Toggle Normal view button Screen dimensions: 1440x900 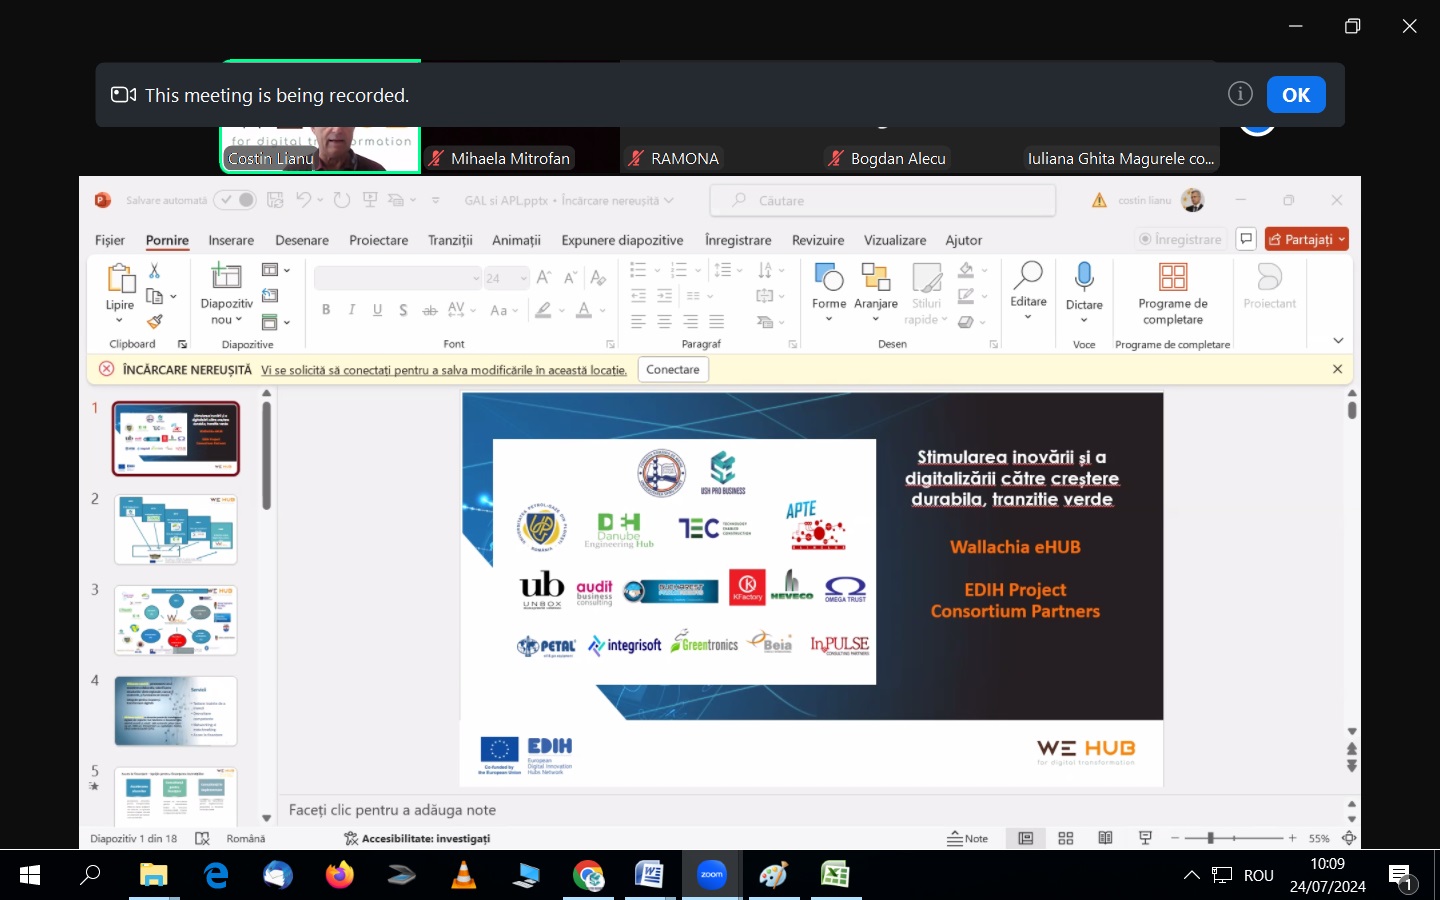[x=1026, y=838]
